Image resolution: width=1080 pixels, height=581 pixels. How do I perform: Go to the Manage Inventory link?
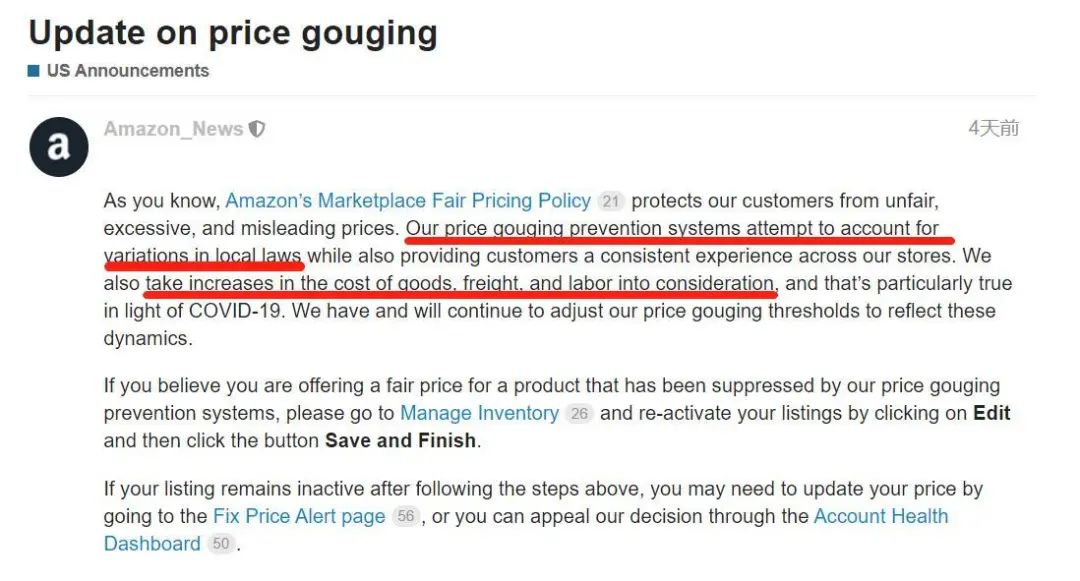(479, 413)
